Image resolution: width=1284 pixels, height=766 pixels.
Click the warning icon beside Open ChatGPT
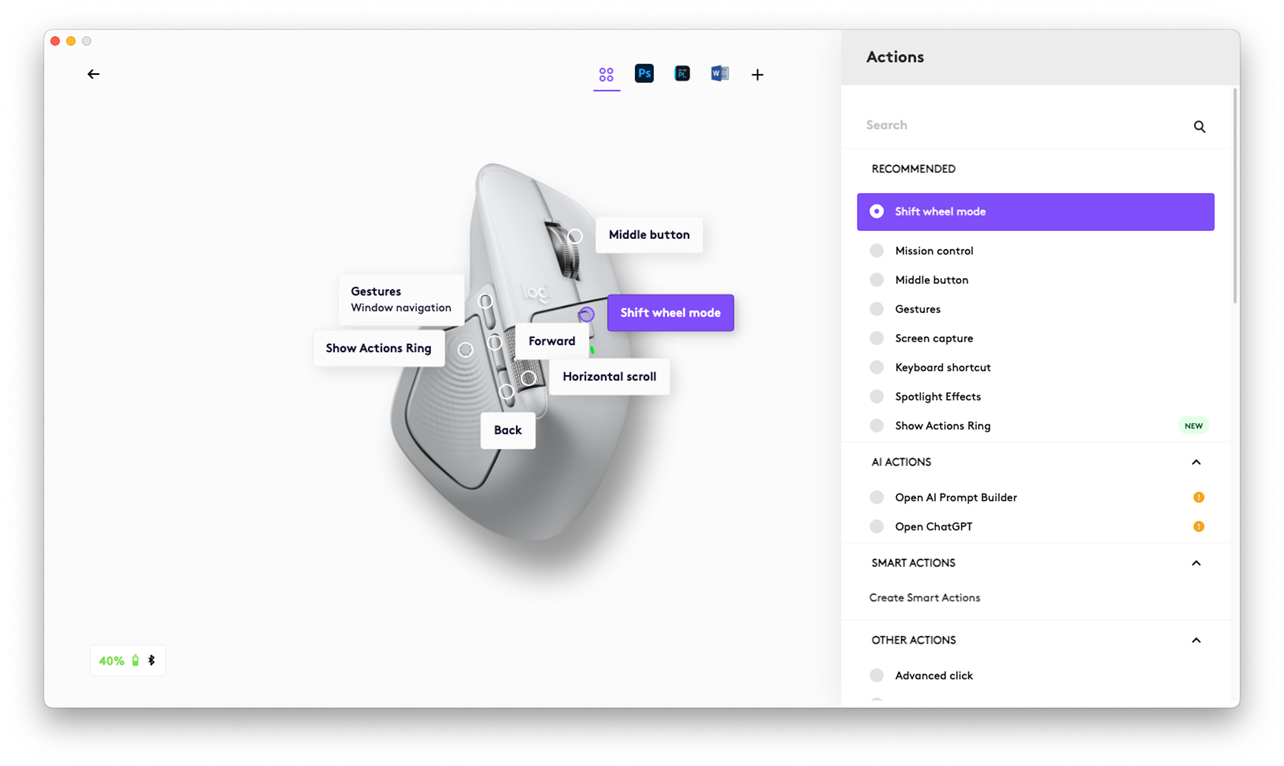[x=1198, y=525]
